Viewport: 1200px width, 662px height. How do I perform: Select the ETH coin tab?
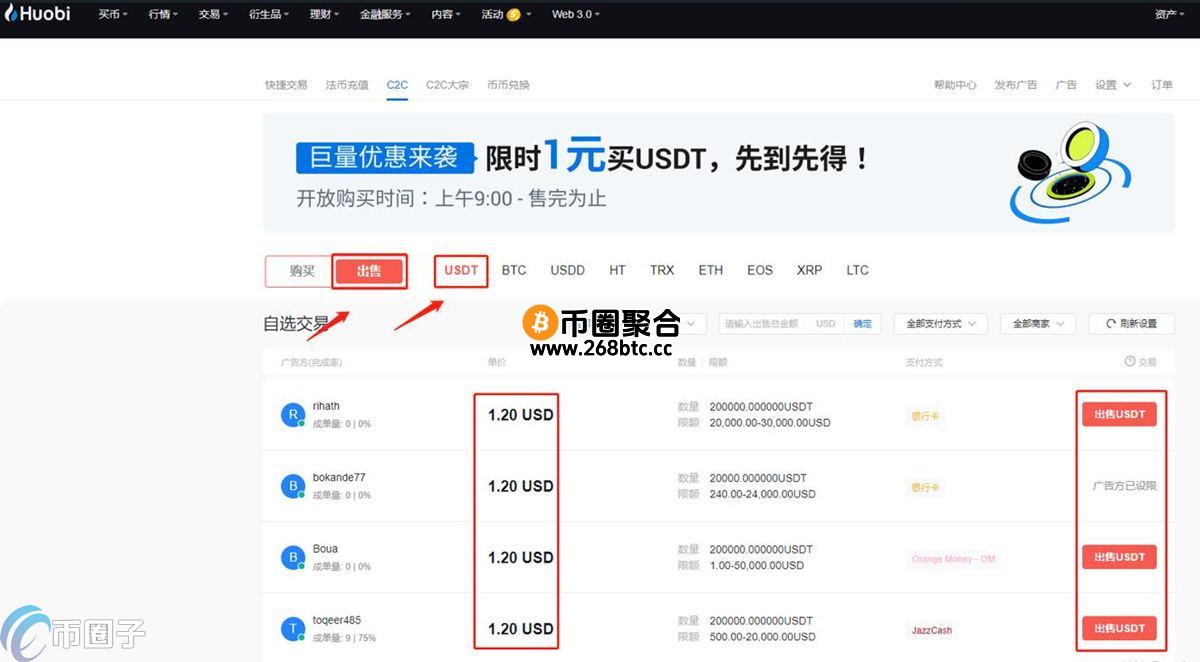click(711, 271)
